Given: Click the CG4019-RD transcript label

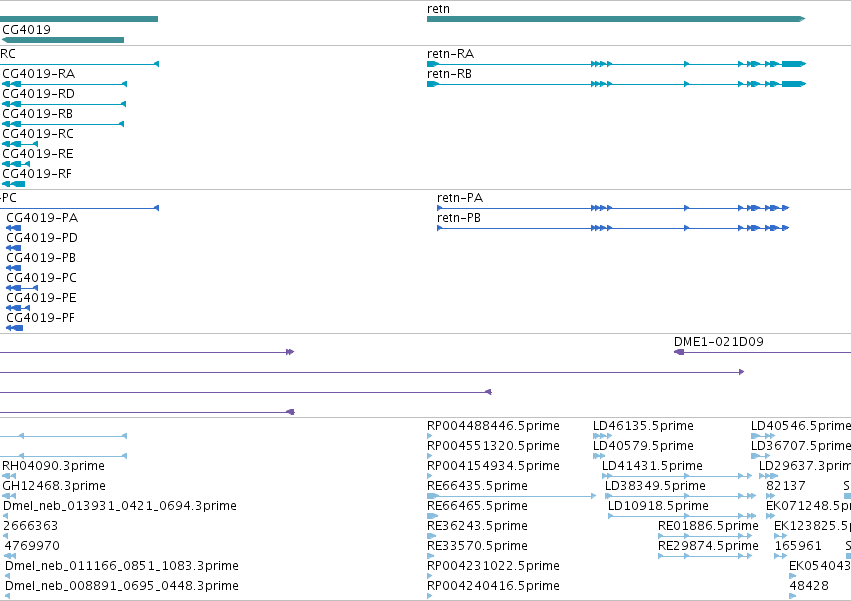Looking at the screenshot, I should 39,94.
